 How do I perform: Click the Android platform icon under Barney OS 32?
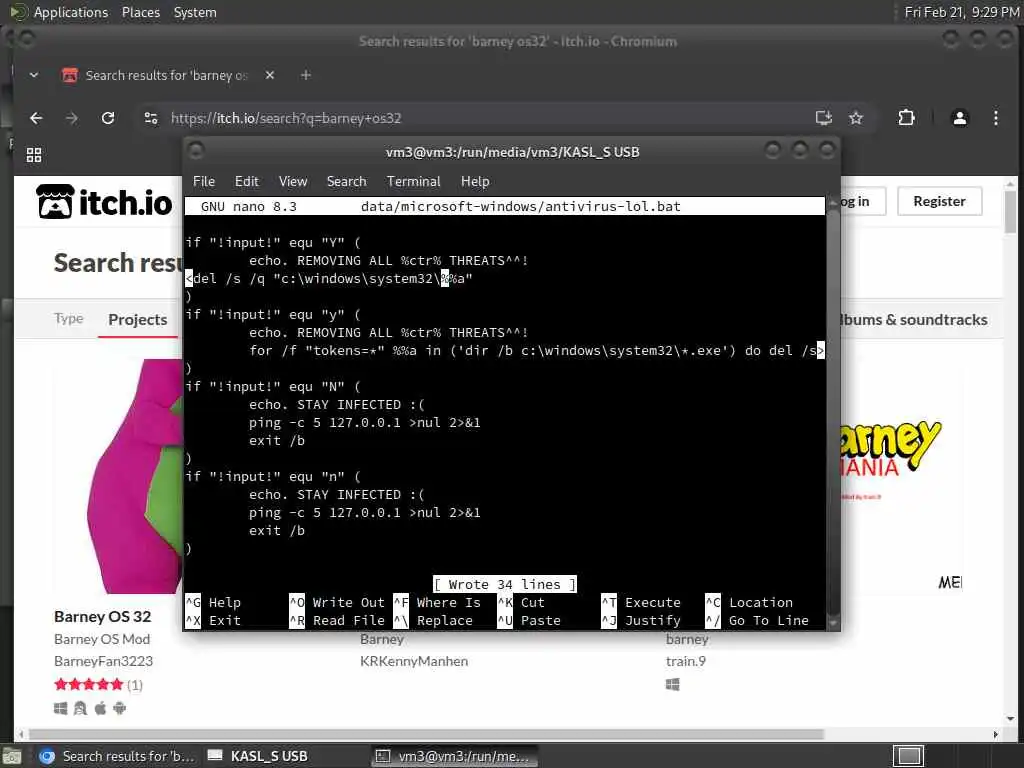120,708
